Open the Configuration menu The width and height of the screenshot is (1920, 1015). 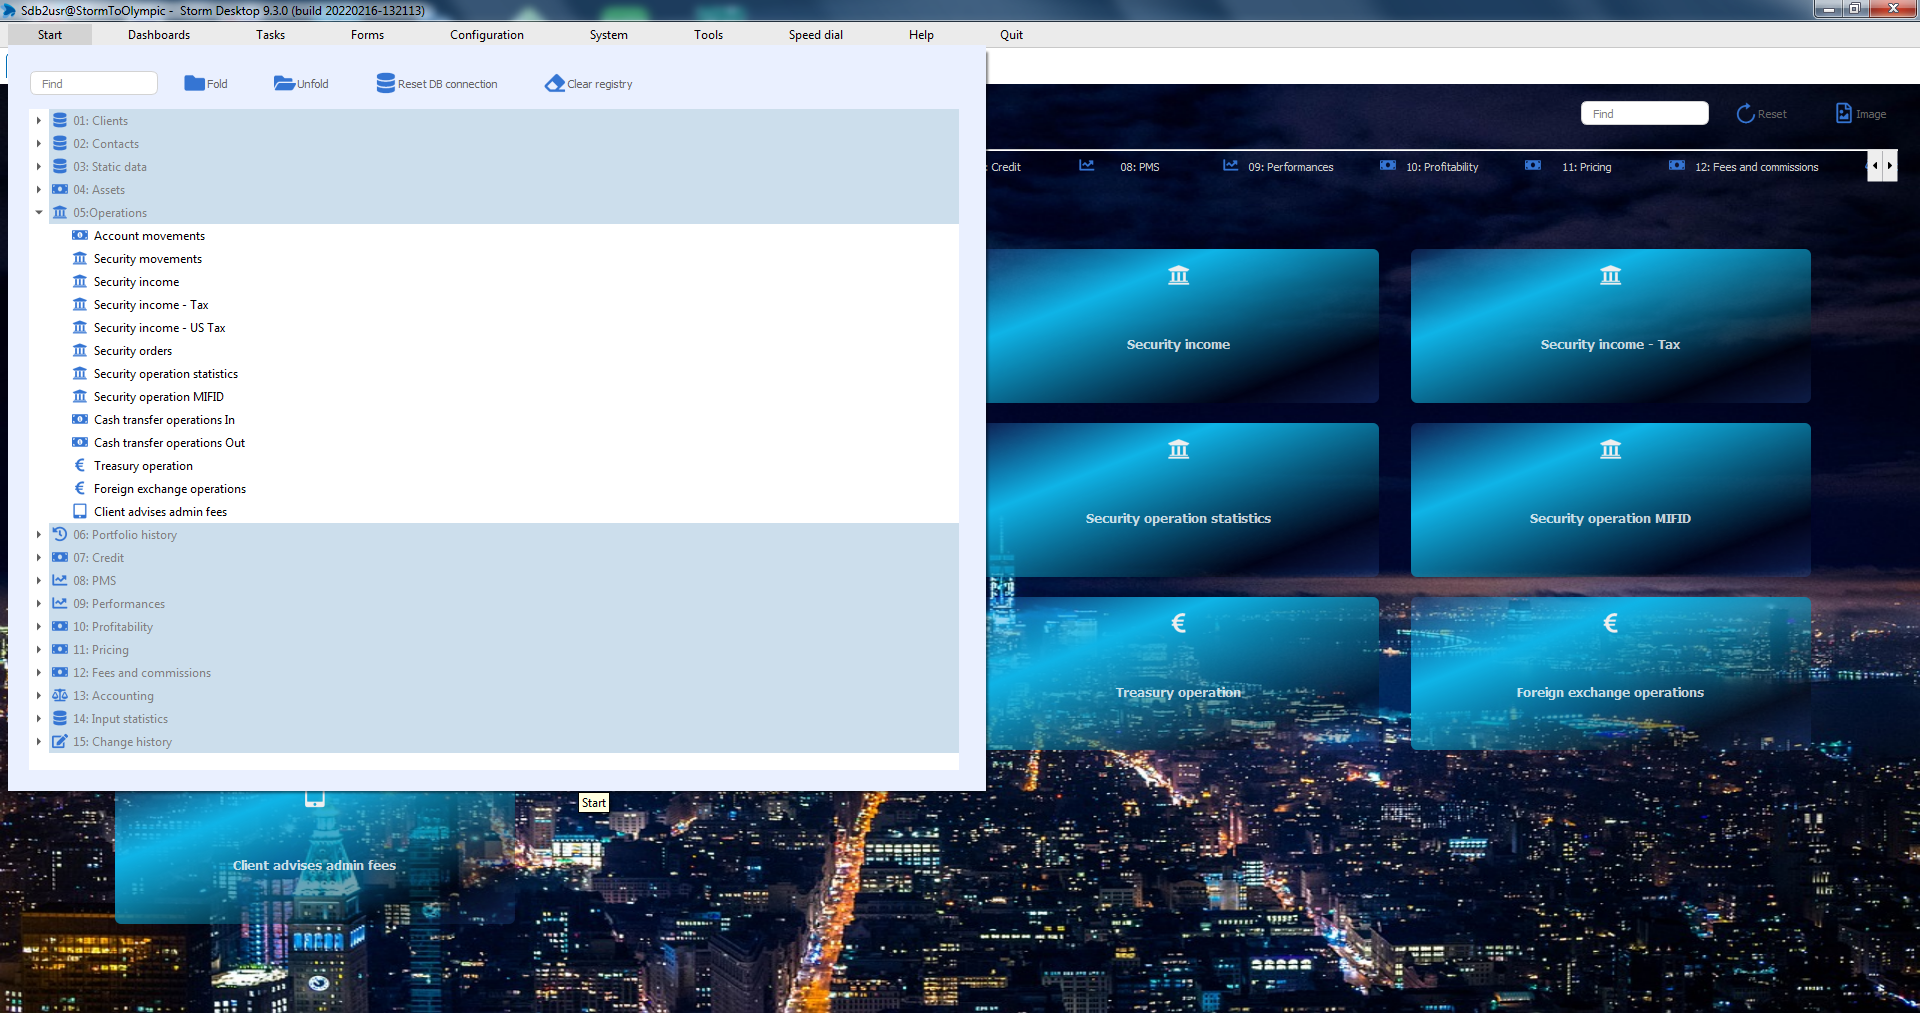pos(487,34)
